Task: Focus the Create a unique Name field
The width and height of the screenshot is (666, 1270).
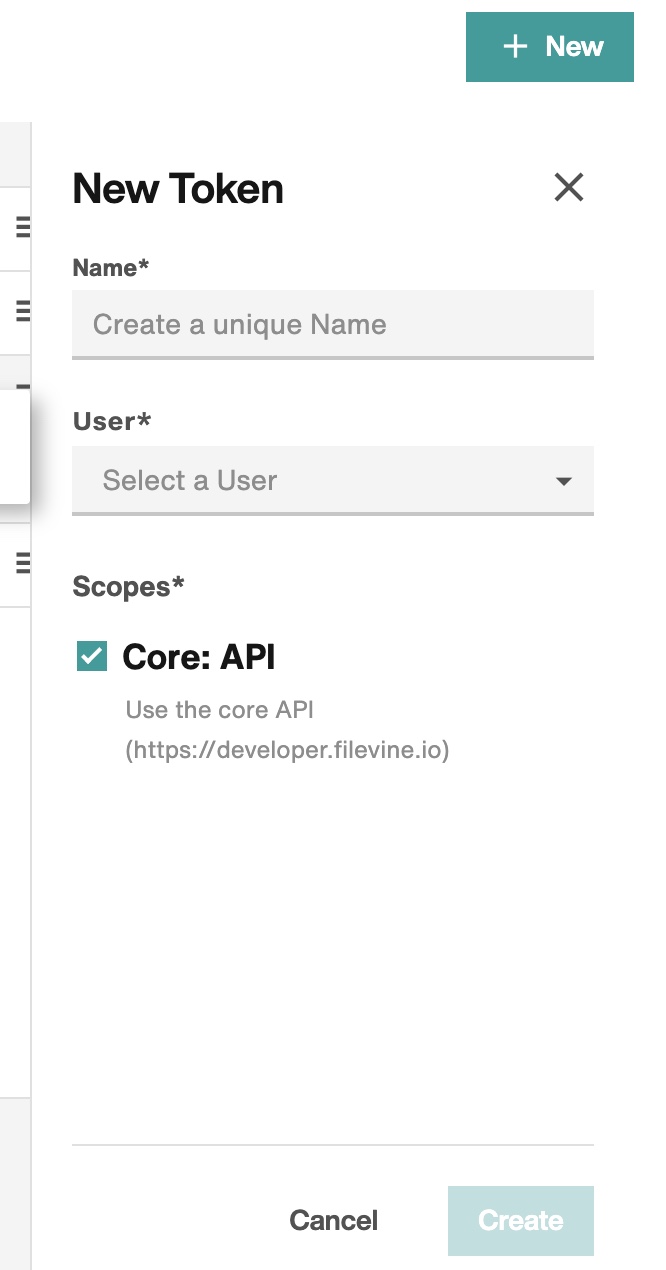Action: (333, 324)
